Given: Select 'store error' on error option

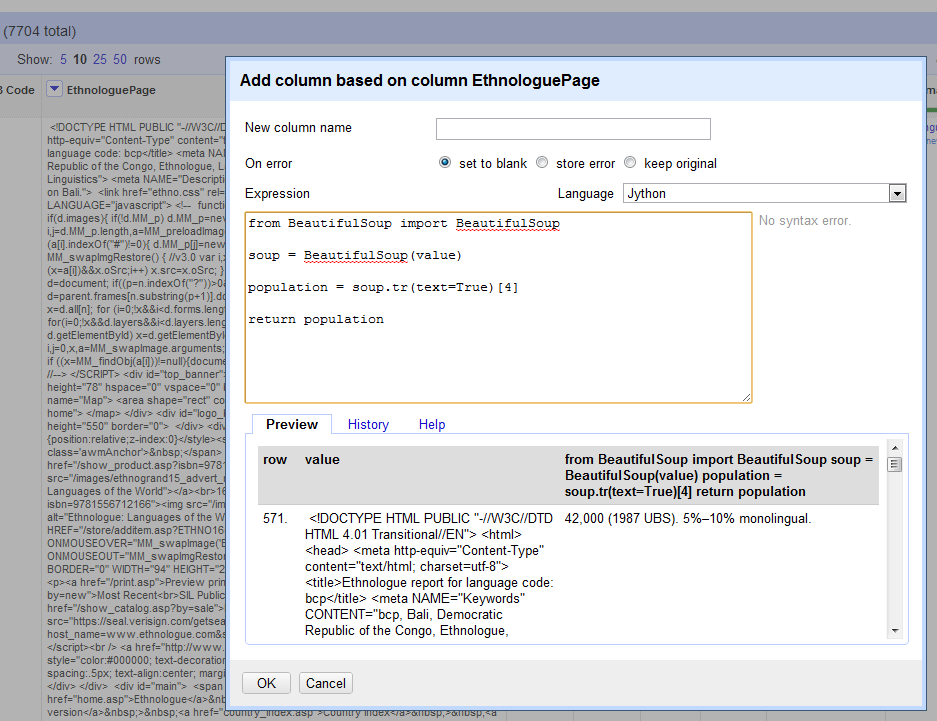Looking at the screenshot, I should pyautogui.click(x=542, y=163).
